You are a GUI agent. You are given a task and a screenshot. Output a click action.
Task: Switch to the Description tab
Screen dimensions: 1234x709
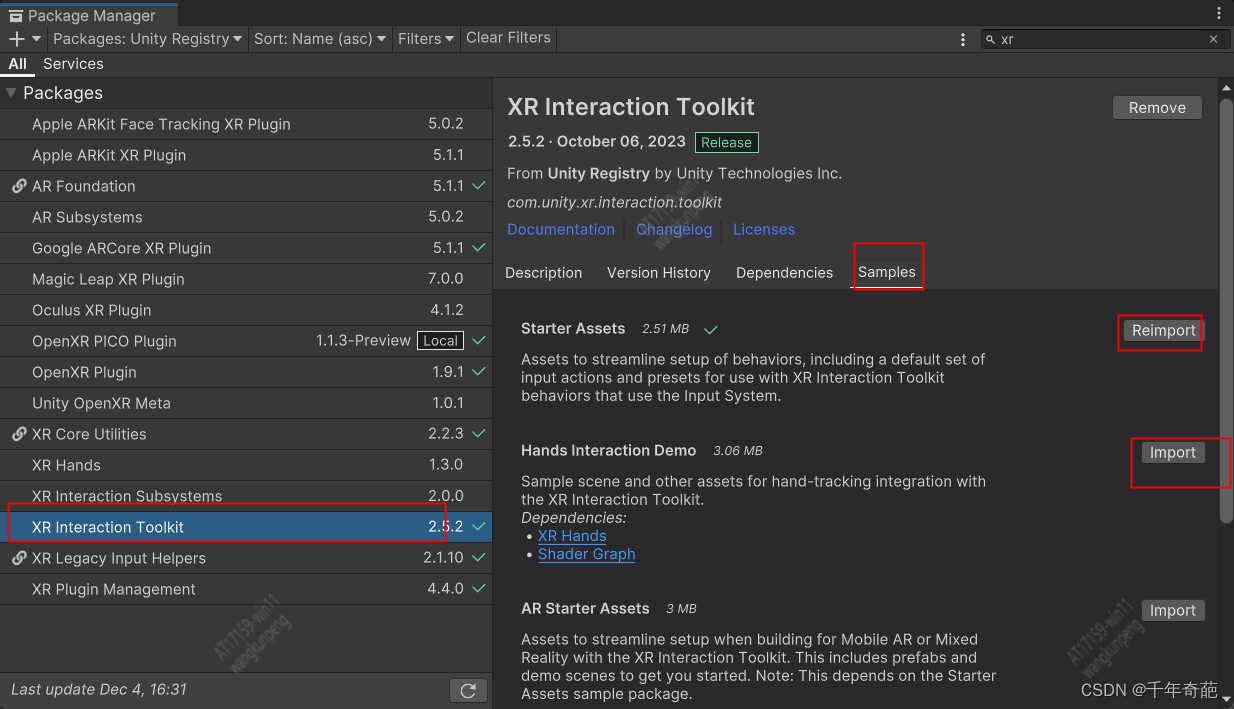coord(544,272)
